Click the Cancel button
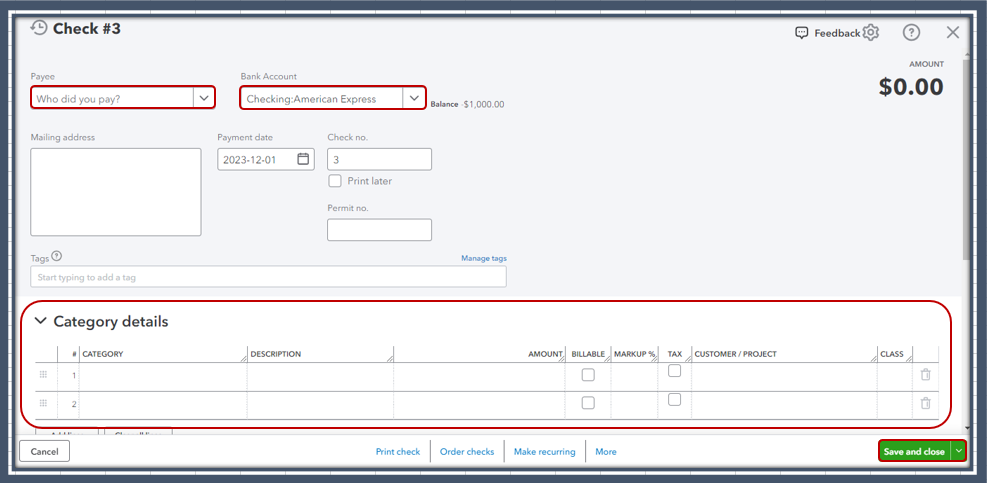The width and height of the screenshot is (987, 483). click(x=45, y=452)
